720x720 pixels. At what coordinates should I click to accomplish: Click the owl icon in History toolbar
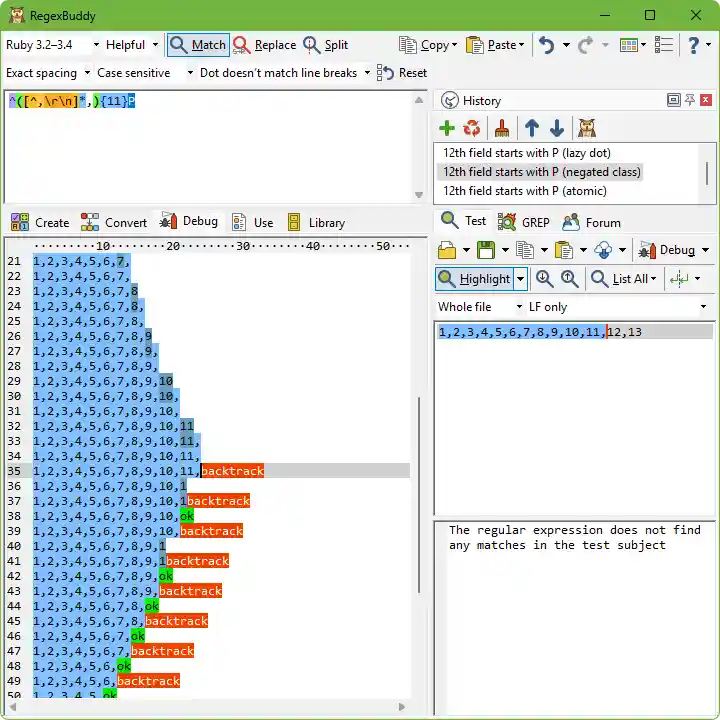pyautogui.click(x=587, y=128)
